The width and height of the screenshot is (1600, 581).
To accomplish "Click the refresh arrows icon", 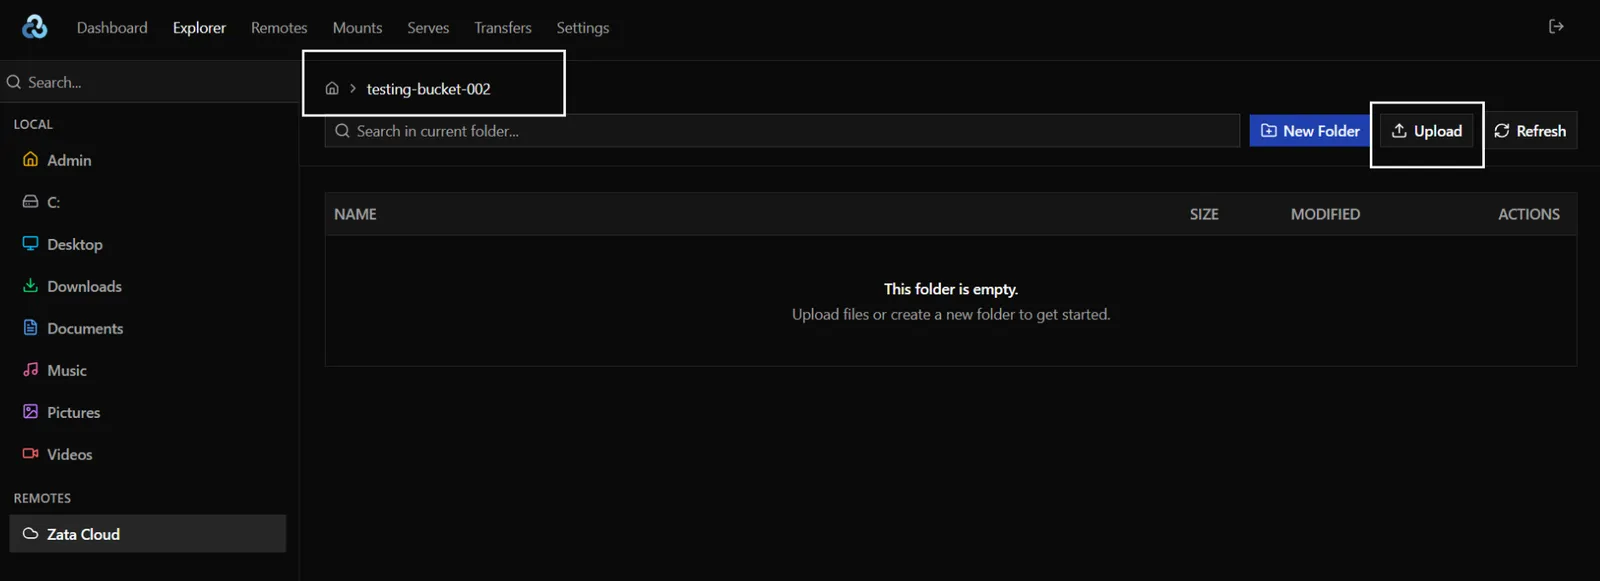I will tap(1502, 131).
